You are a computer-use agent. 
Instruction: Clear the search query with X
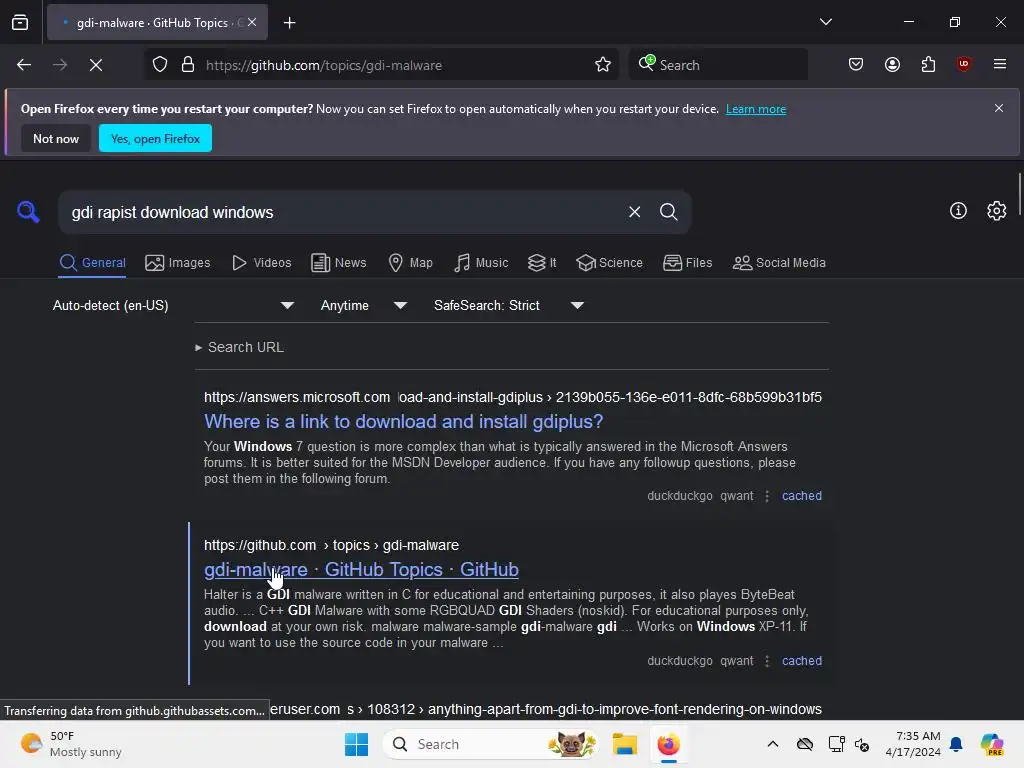point(634,212)
